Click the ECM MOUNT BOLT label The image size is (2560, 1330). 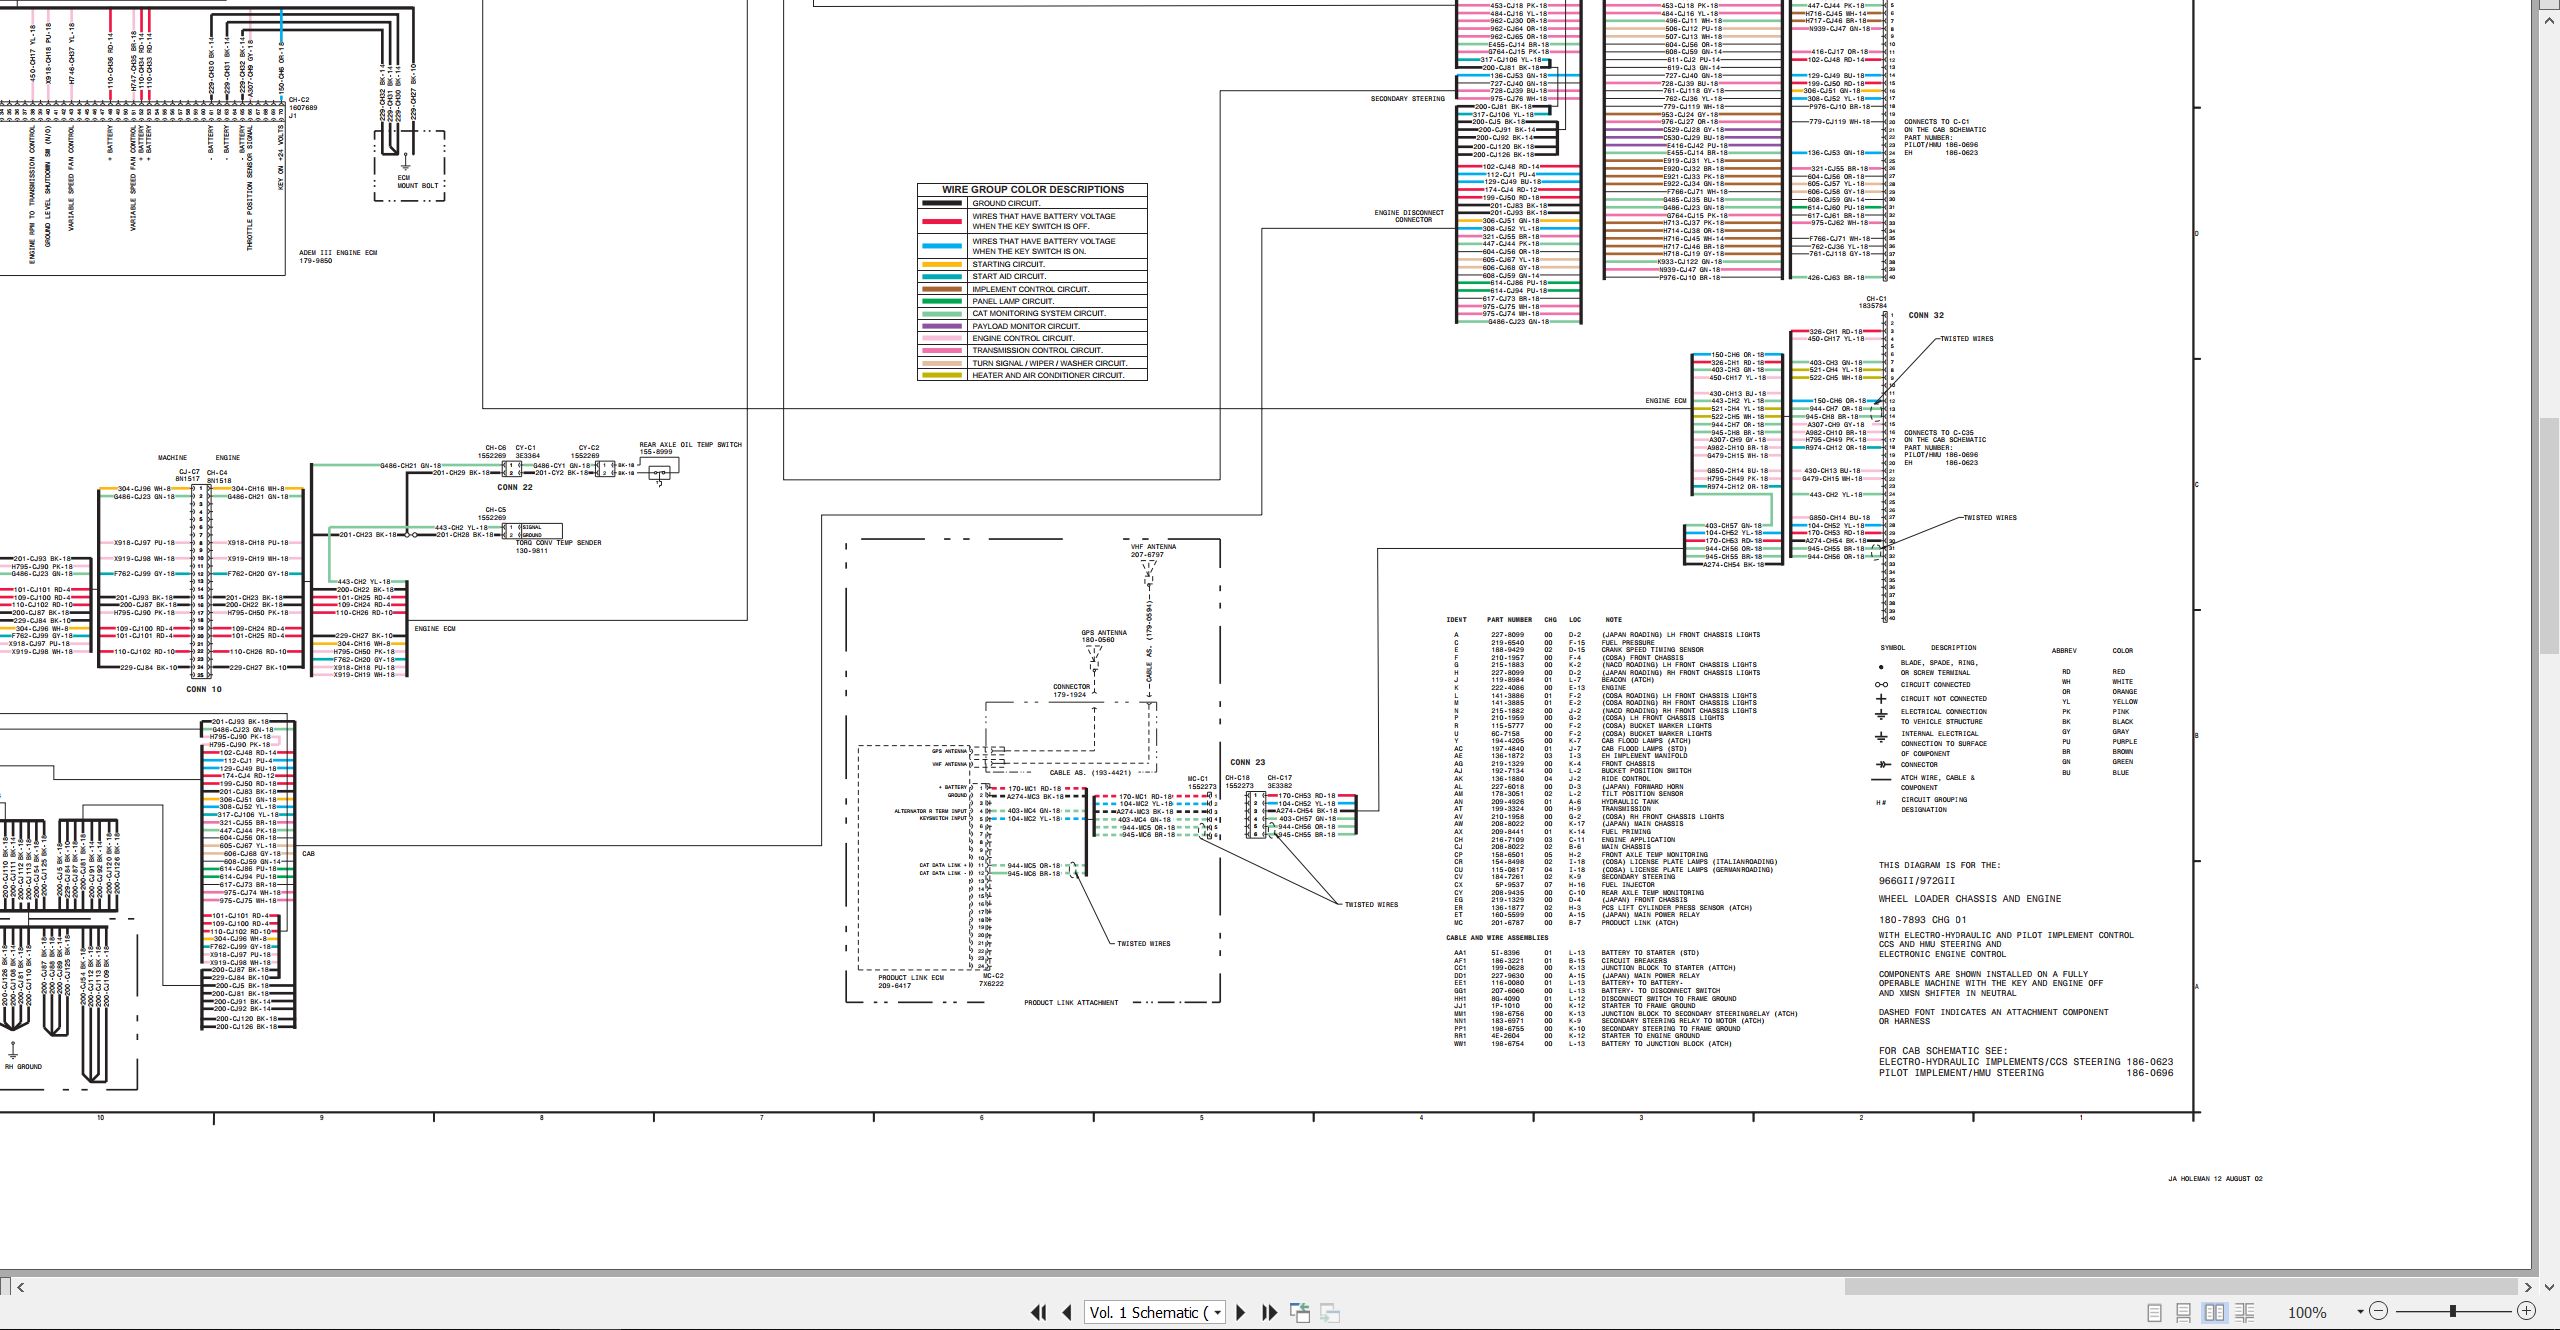coord(418,182)
